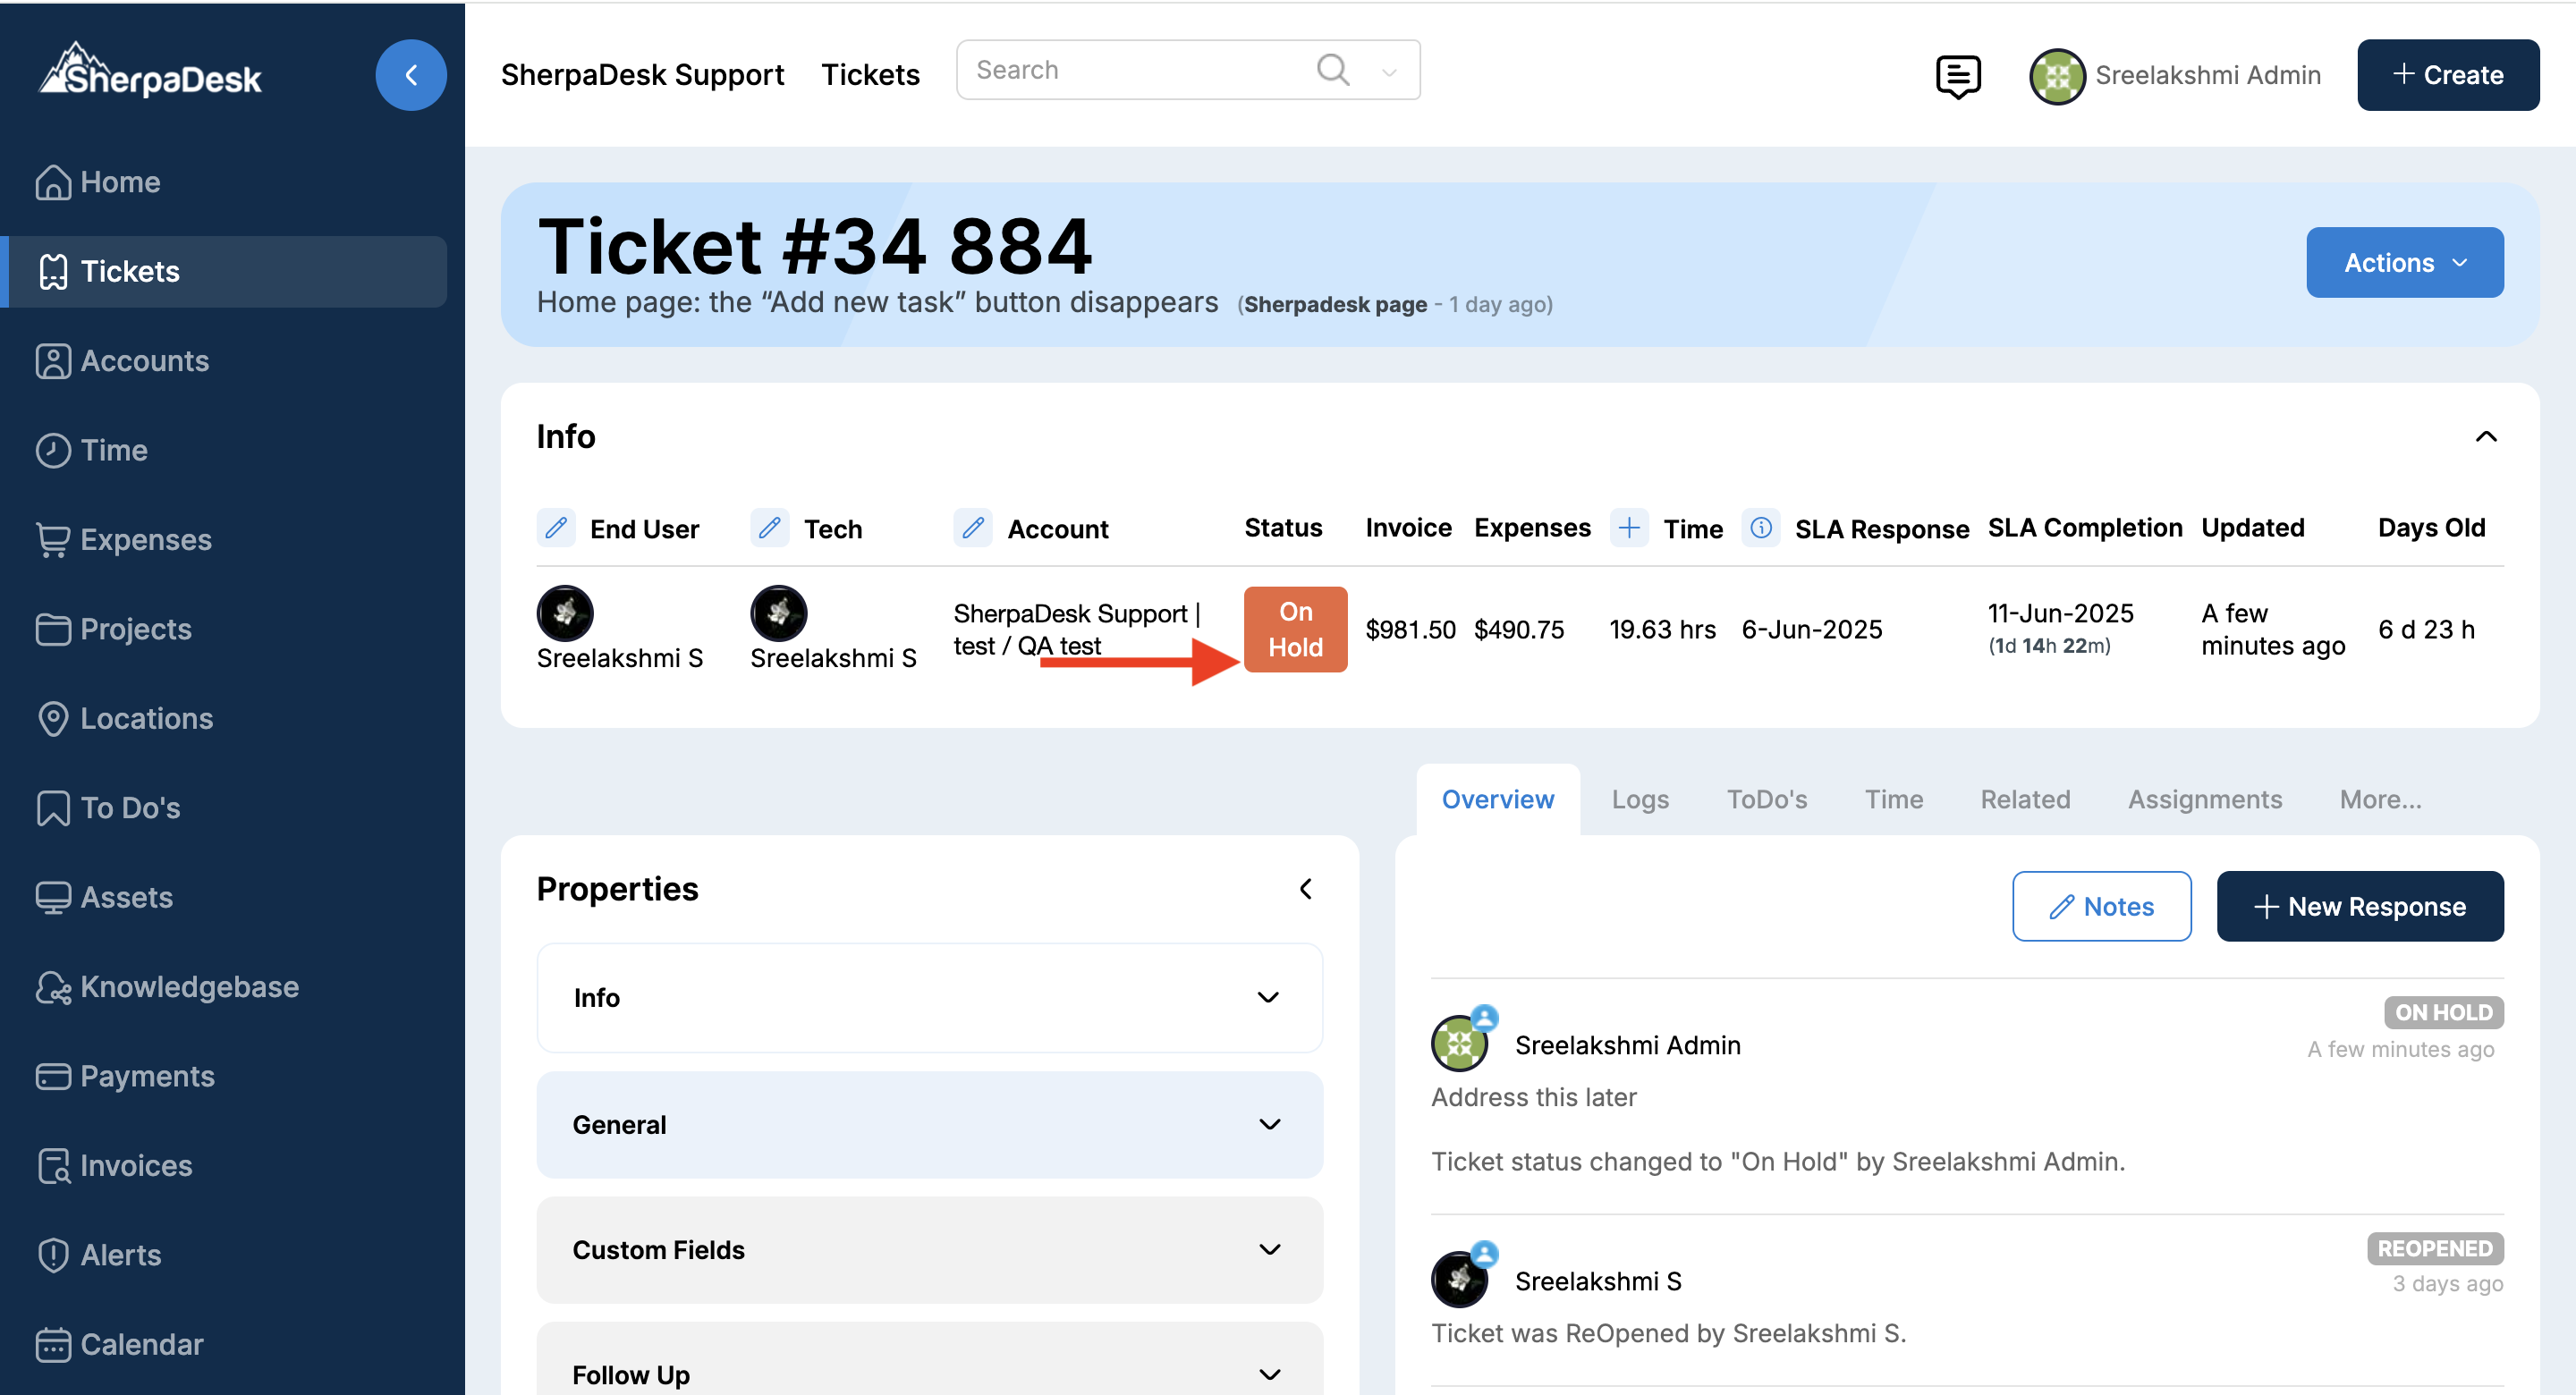The height and width of the screenshot is (1395, 2576).
Task: Collapse the sidebar with blue arrow button
Action: (x=410, y=75)
